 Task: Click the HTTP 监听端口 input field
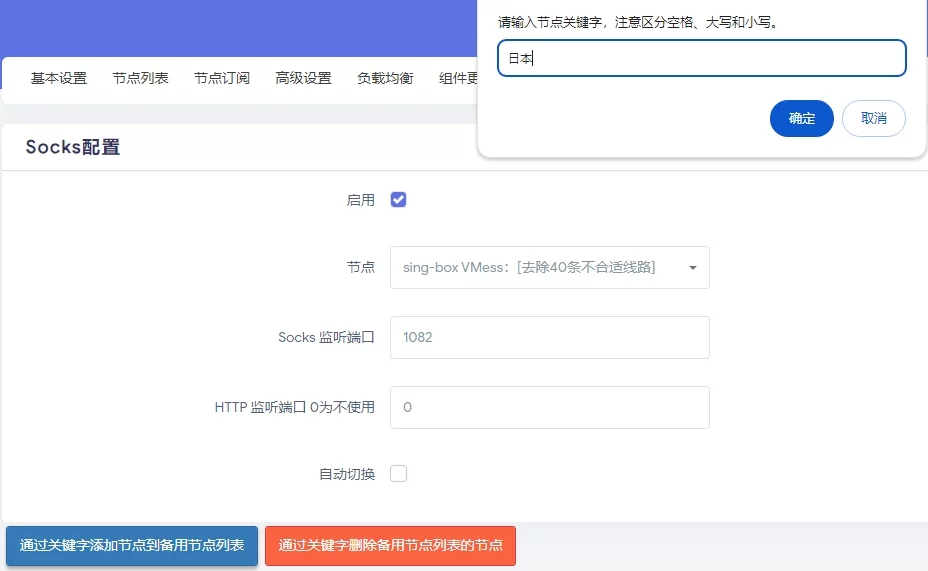point(550,407)
